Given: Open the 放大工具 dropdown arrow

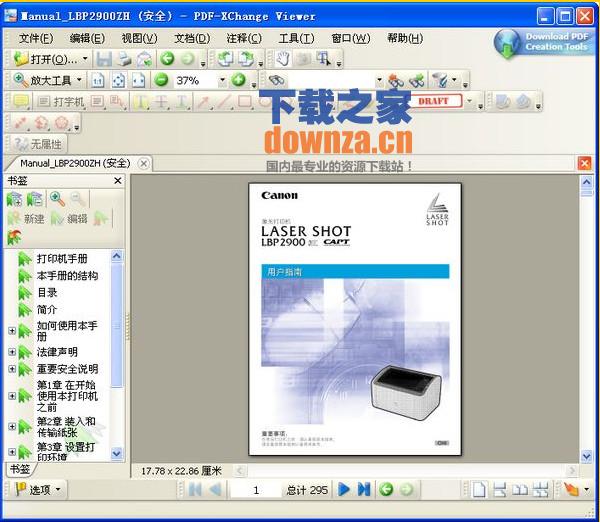Looking at the screenshot, I should coord(79,80).
